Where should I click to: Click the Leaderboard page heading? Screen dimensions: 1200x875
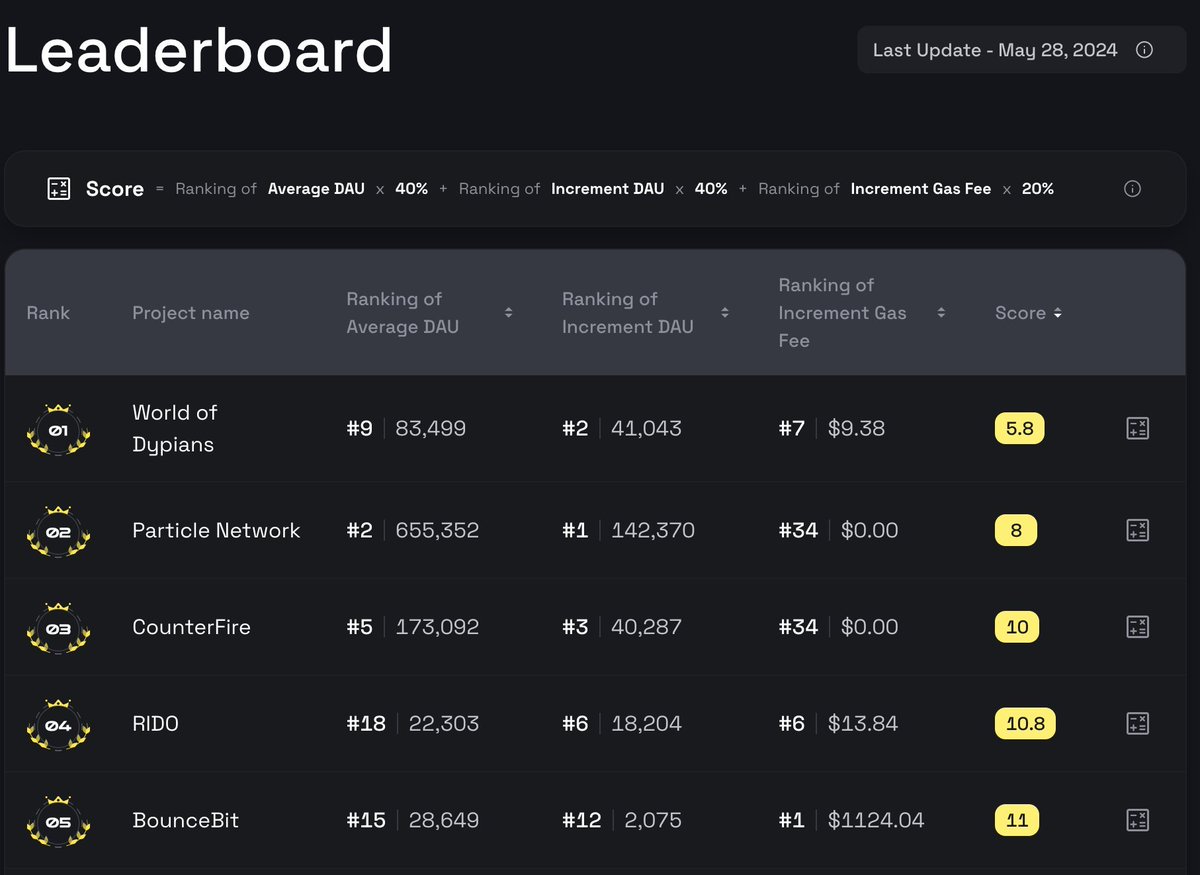(199, 49)
